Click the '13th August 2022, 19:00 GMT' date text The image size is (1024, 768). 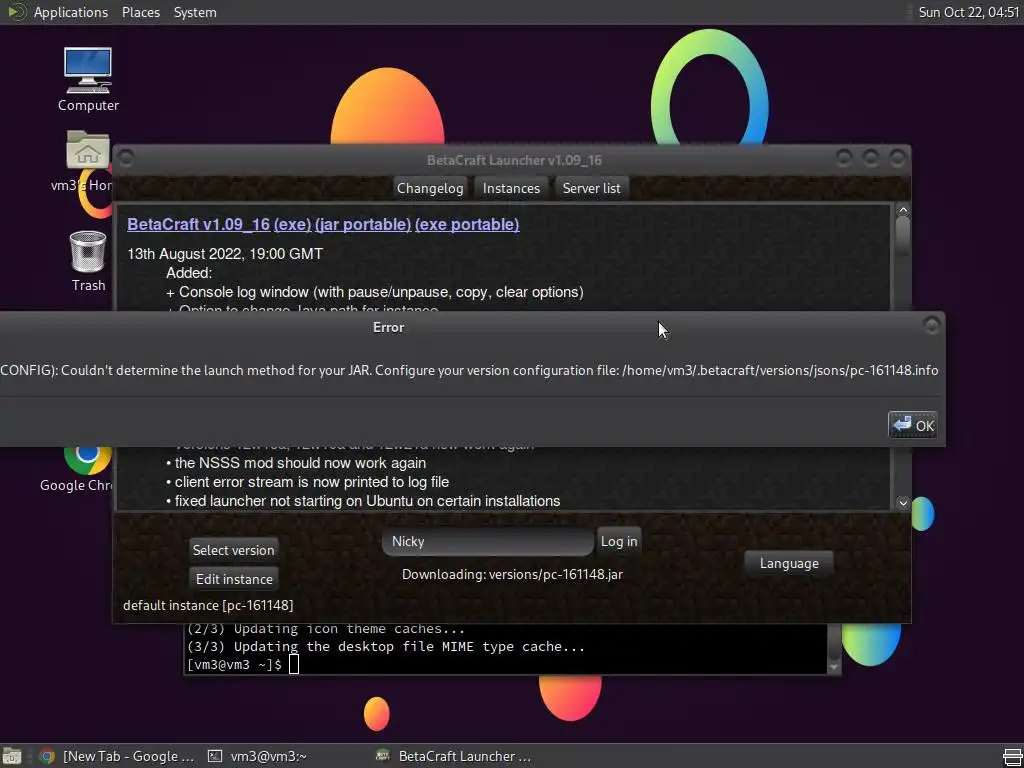click(225, 253)
